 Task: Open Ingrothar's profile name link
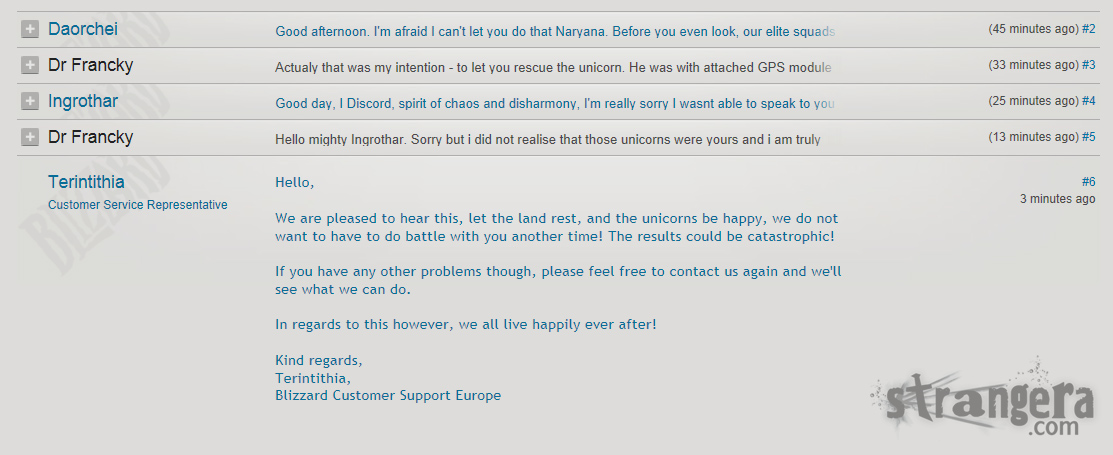click(x=83, y=101)
